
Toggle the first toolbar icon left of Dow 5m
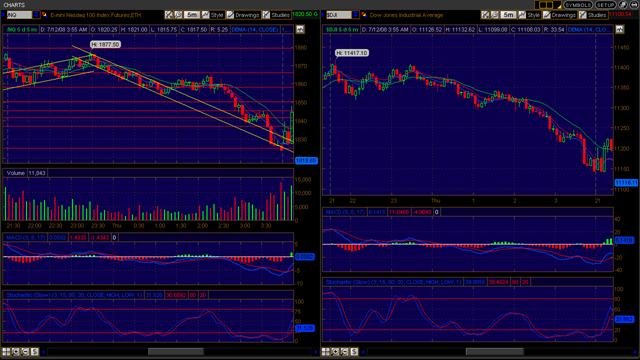[x=485, y=15]
